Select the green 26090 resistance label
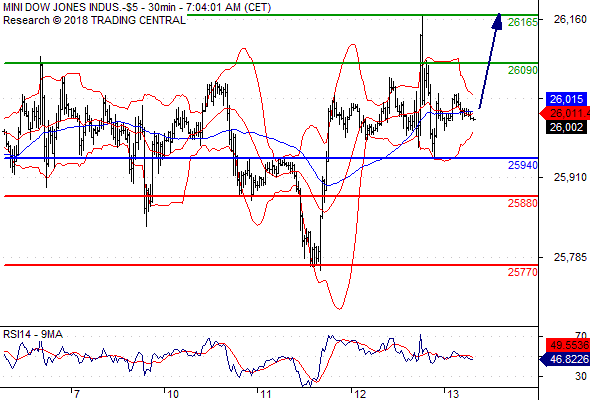The image size is (590, 400). (523, 70)
